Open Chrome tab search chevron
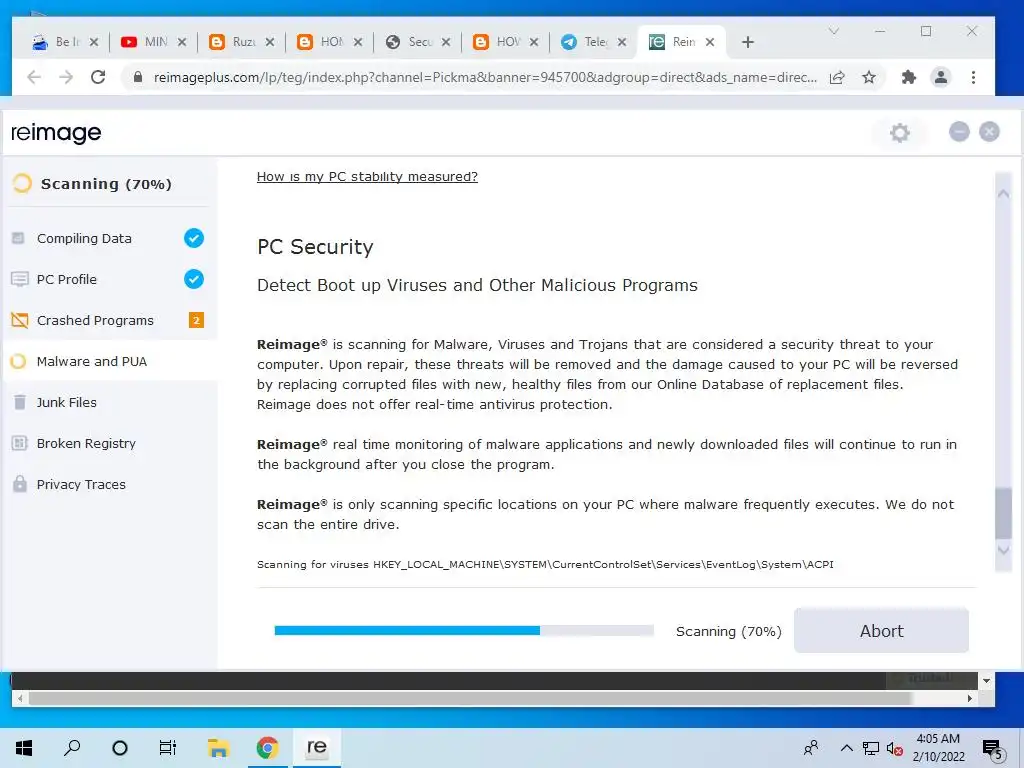The width and height of the screenshot is (1024, 768). tap(833, 31)
